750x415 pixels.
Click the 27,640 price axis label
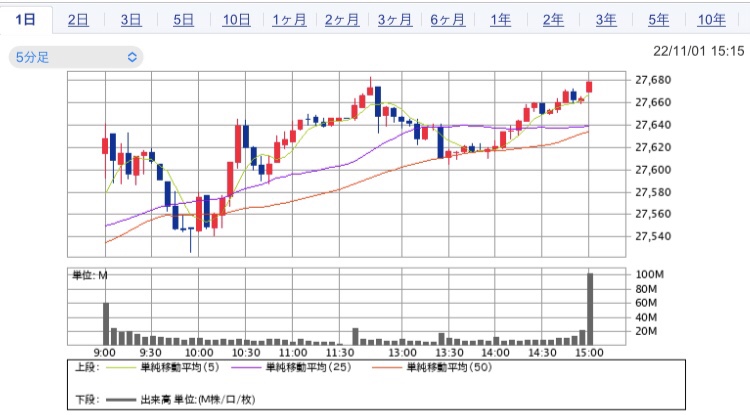point(653,125)
